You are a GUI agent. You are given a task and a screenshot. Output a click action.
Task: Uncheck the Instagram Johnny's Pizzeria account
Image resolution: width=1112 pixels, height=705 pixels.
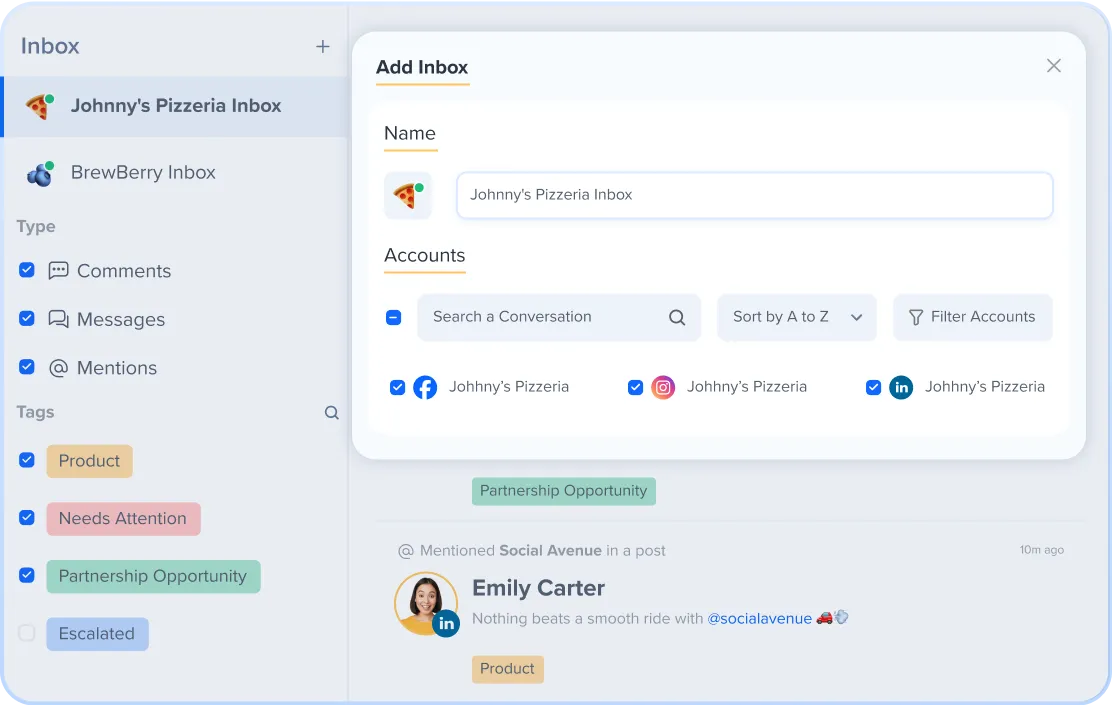635,387
